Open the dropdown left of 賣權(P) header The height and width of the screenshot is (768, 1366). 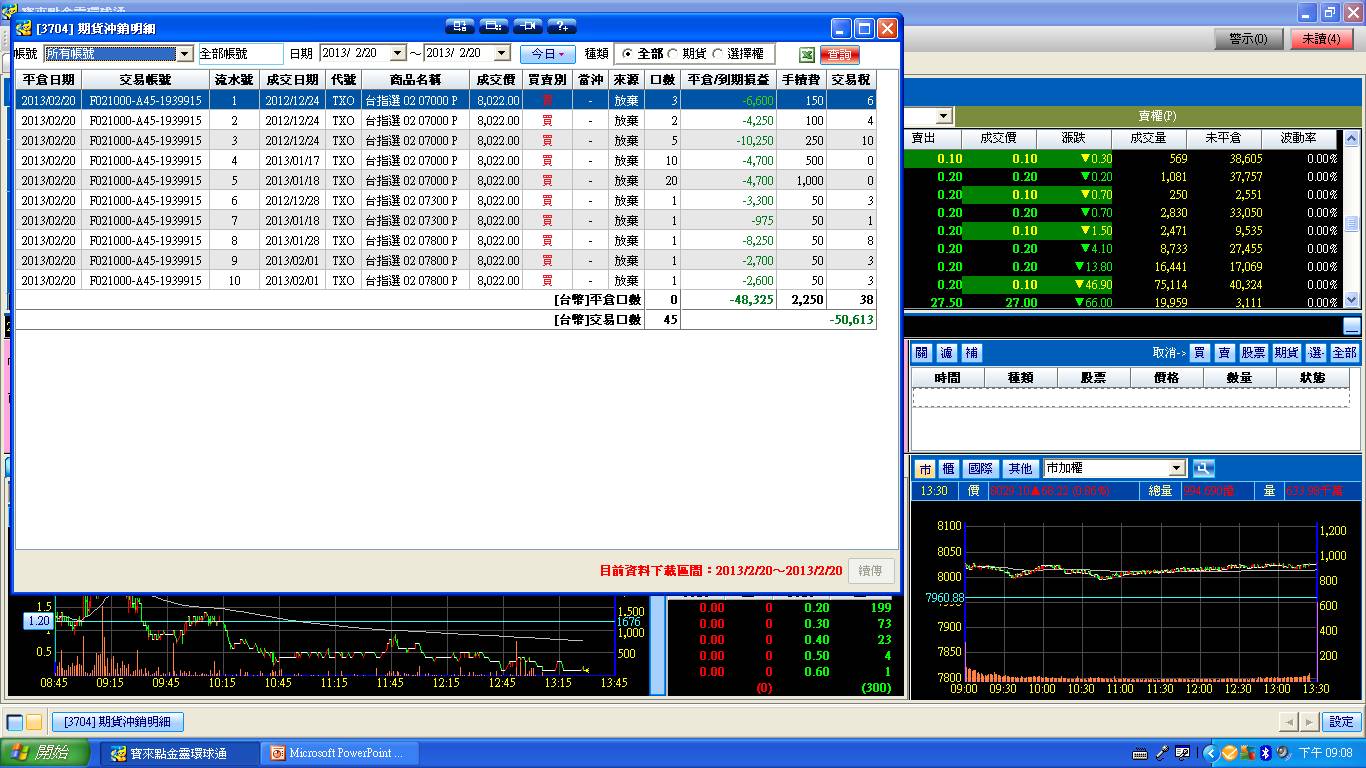pyautogui.click(x=943, y=116)
